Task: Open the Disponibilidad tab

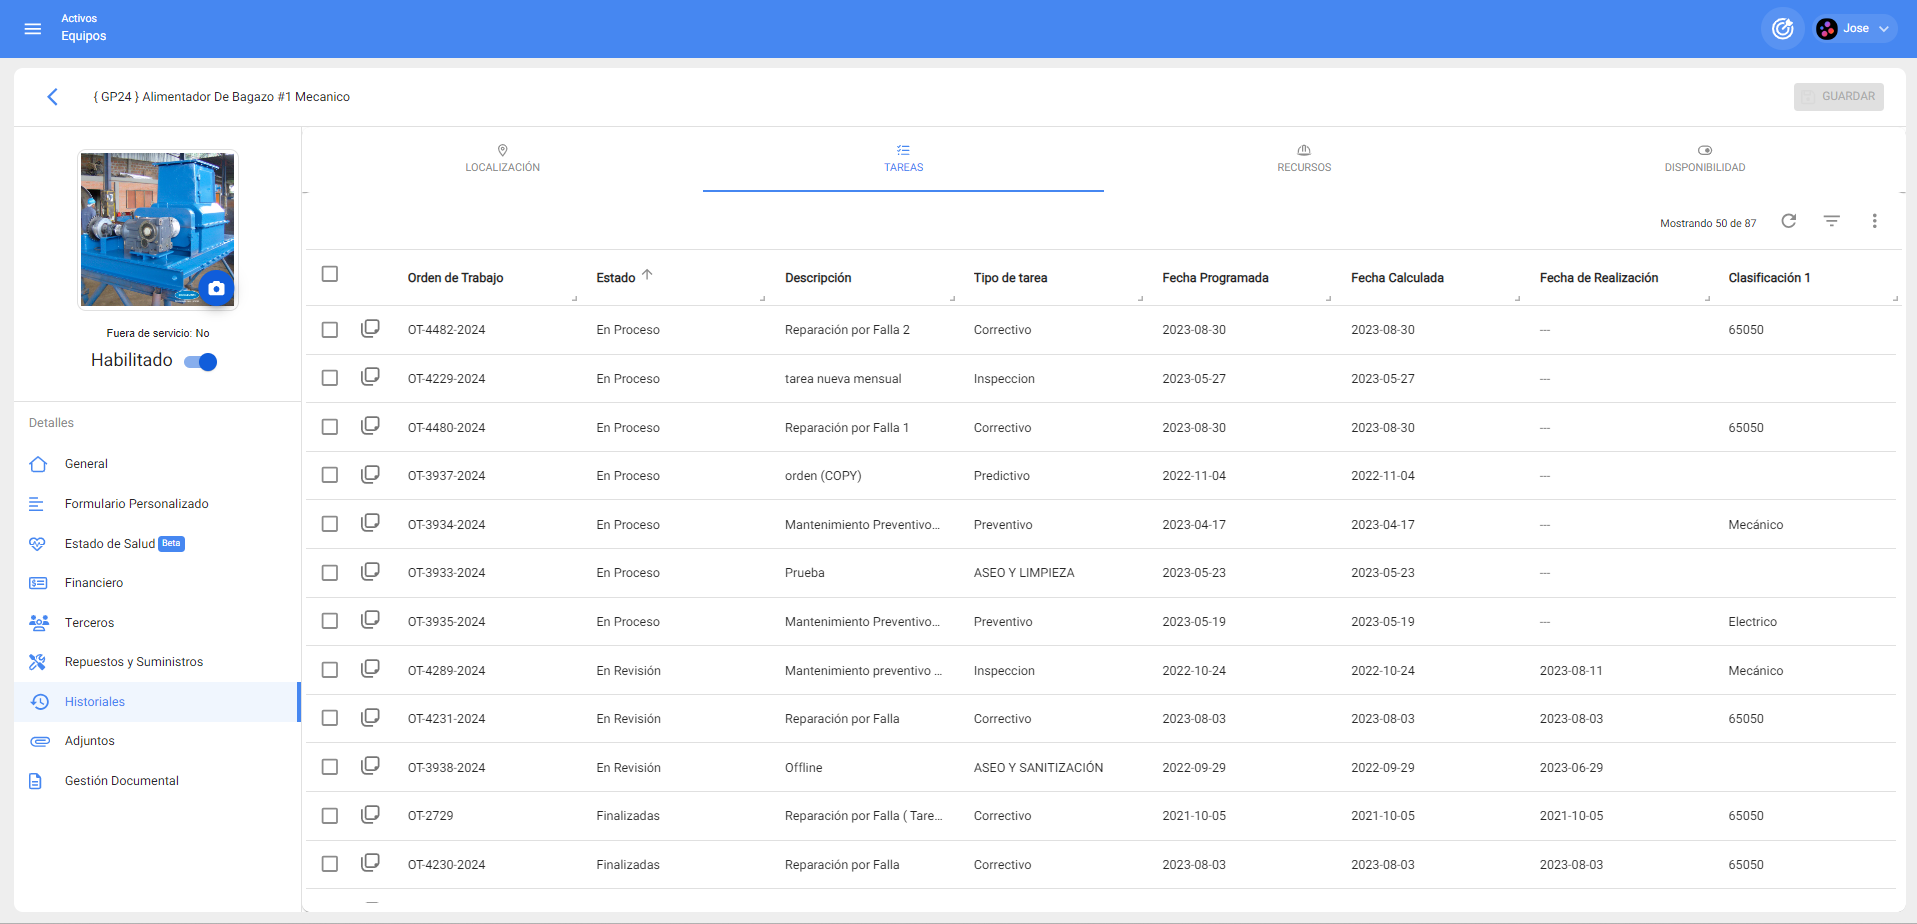Action: coord(1704,158)
